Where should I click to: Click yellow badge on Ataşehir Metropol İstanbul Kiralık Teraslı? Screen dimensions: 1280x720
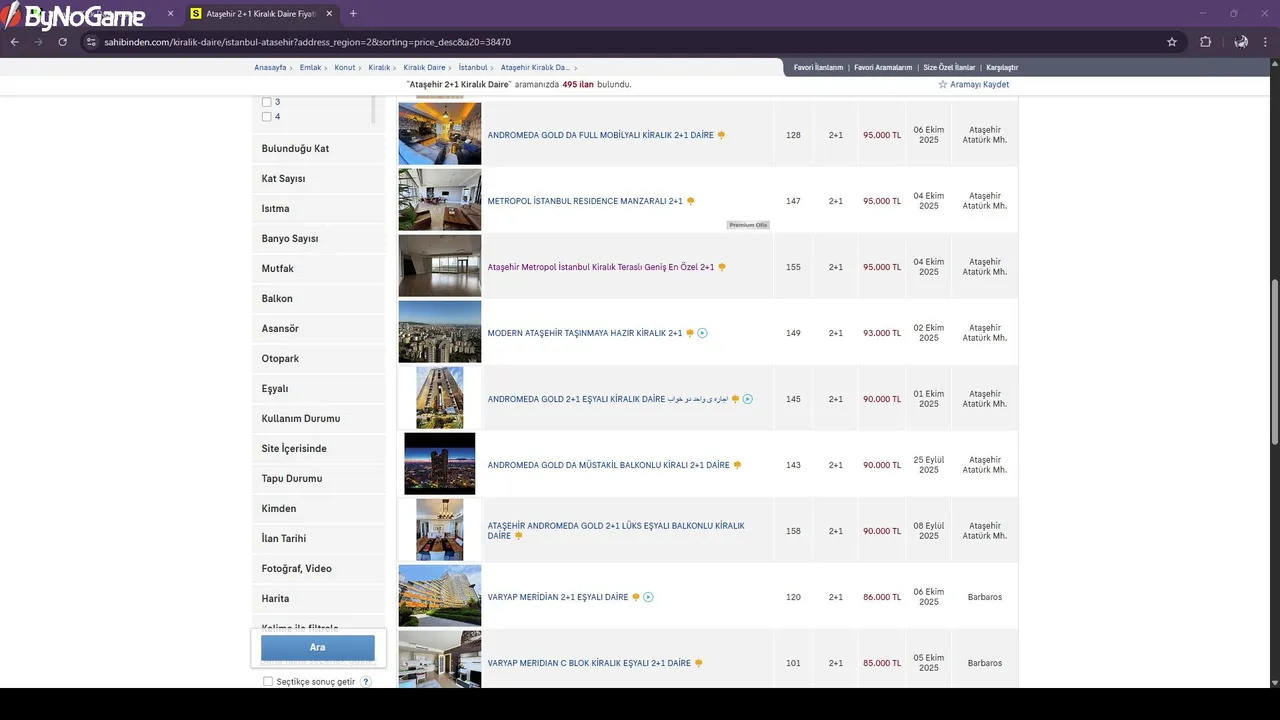pyautogui.click(x=722, y=267)
